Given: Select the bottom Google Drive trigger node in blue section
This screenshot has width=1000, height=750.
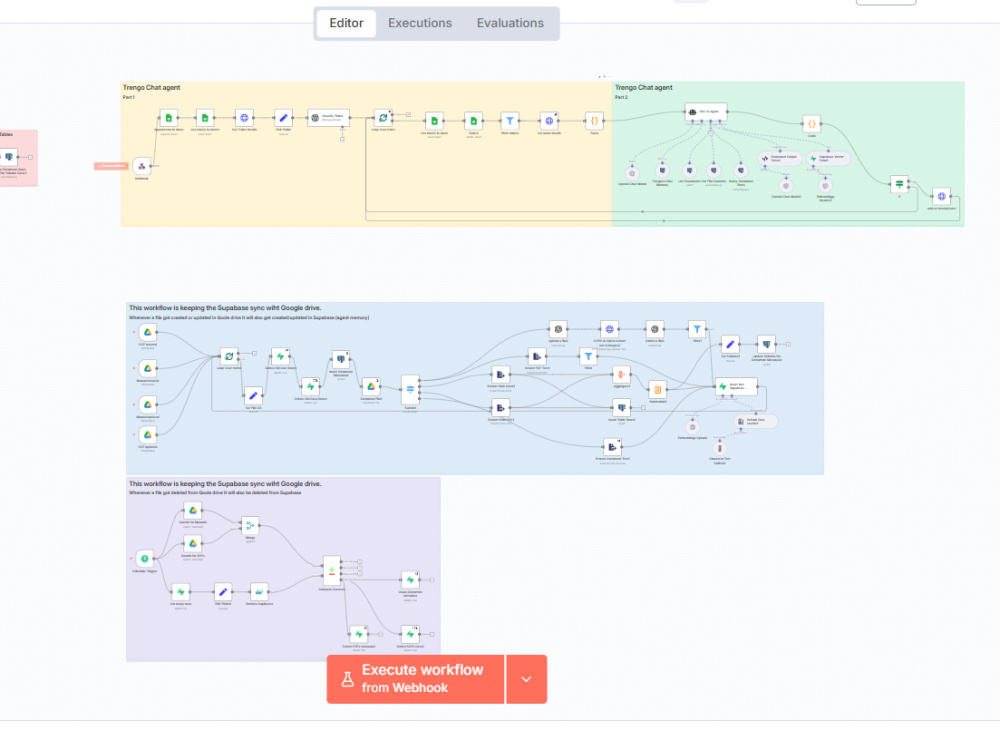Looking at the screenshot, I should click(147, 435).
